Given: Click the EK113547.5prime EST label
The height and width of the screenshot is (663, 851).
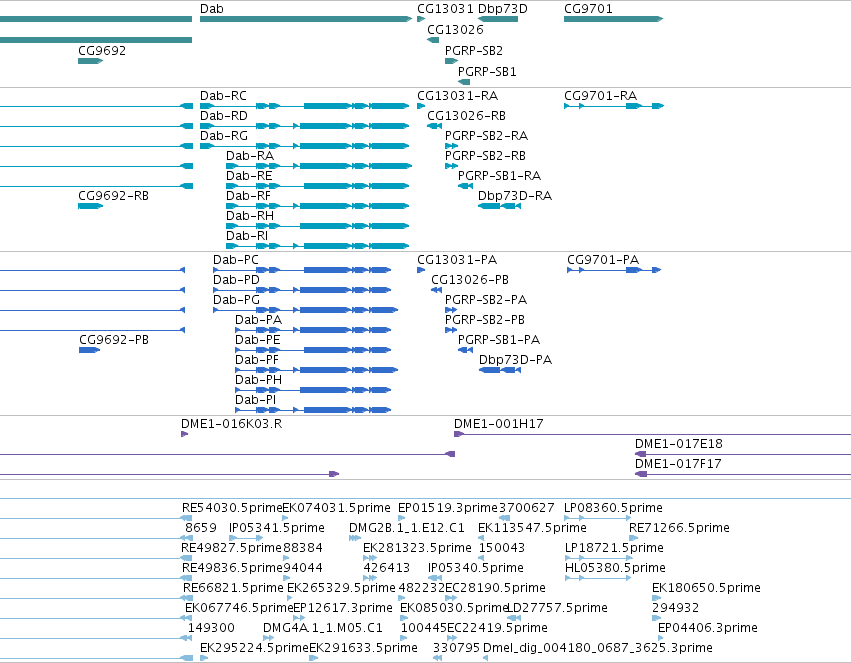Looking at the screenshot, I should pos(532,528).
